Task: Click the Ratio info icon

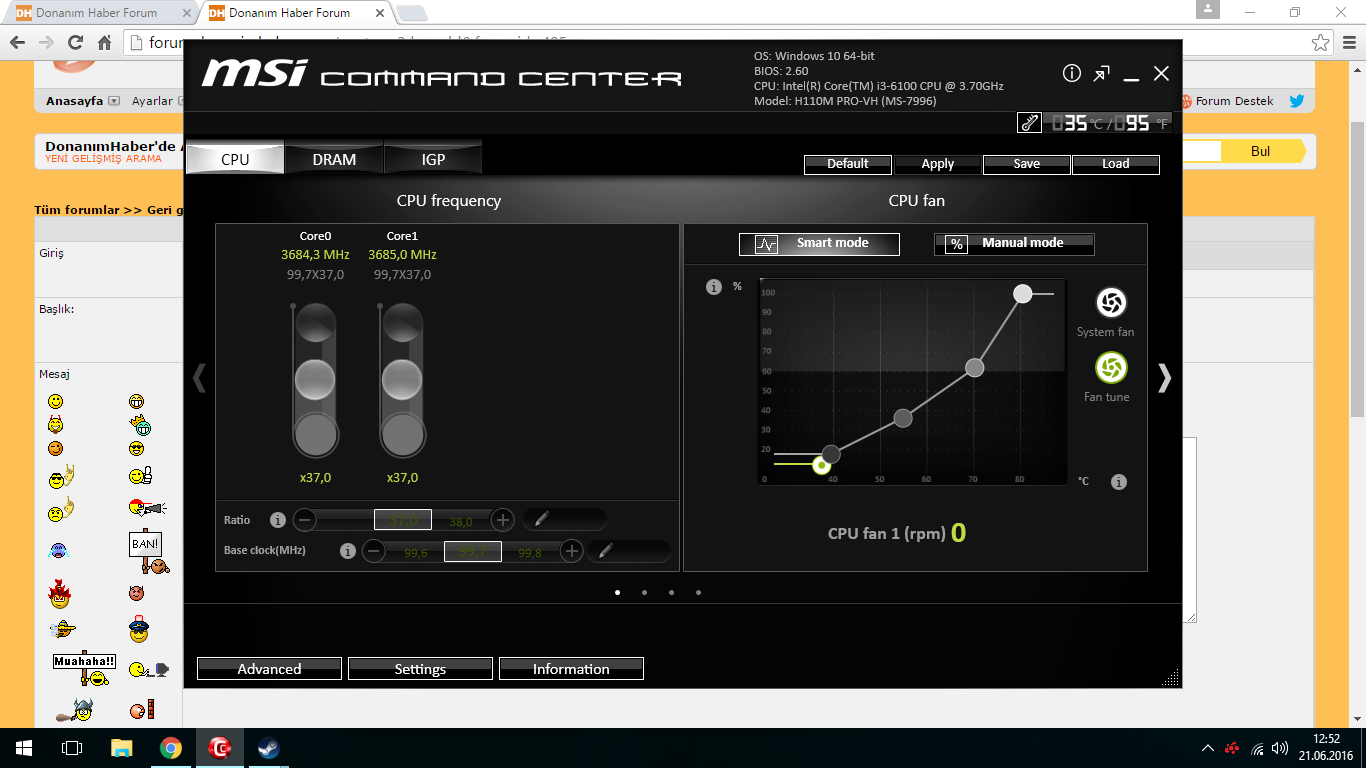Action: (278, 520)
